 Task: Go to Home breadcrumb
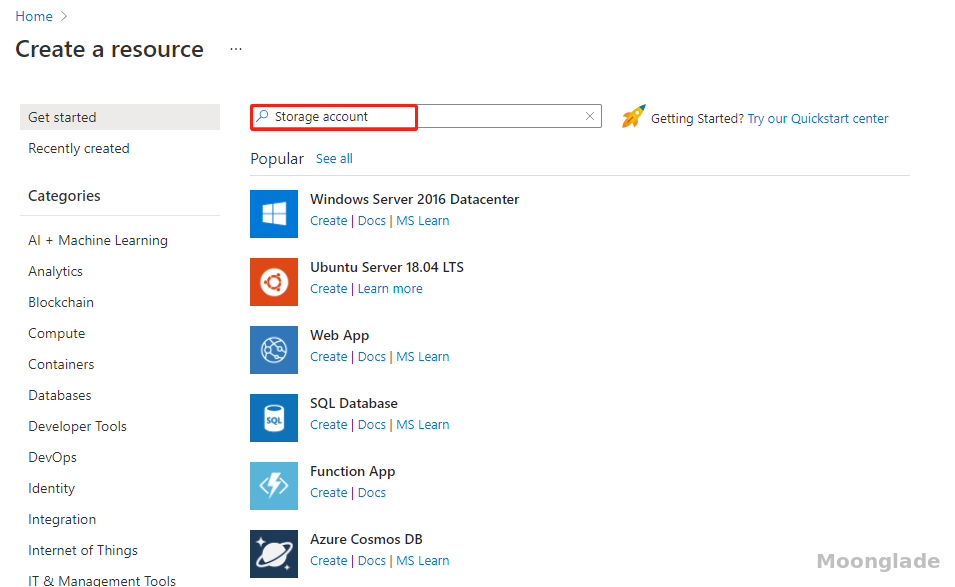click(x=33, y=16)
